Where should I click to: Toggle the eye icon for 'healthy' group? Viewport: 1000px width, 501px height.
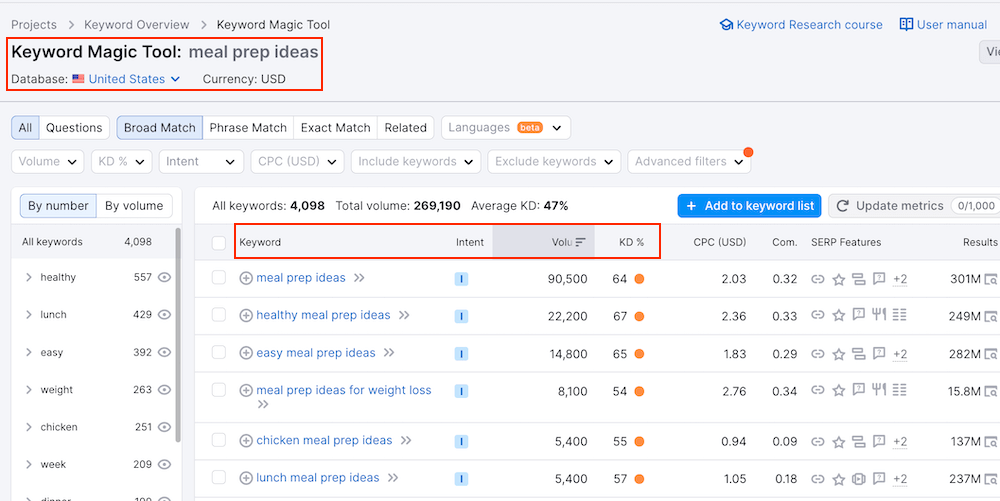tap(165, 277)
